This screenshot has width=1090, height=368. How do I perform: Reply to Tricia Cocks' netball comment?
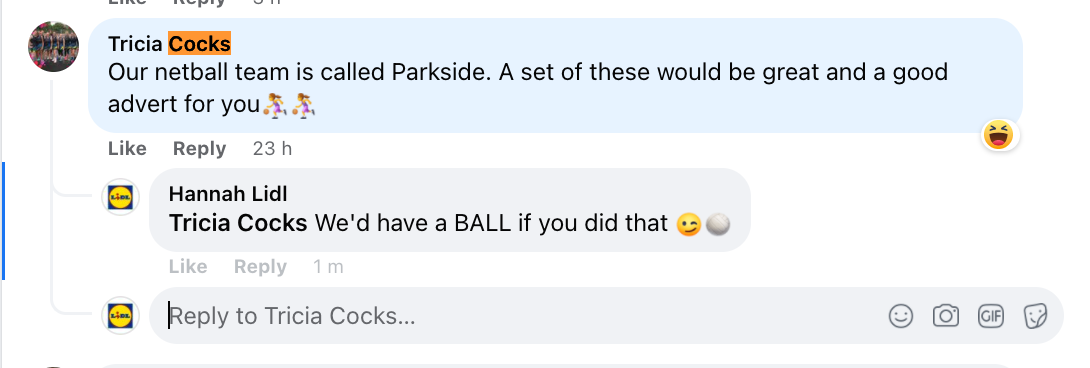click(200, 149)
